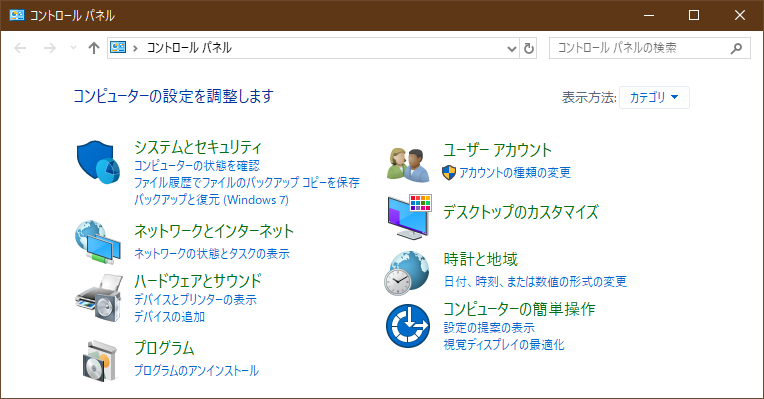This screenshot has width=764, height=399.
Task: Open the User Accounts people icon
Action: [408, 165]
